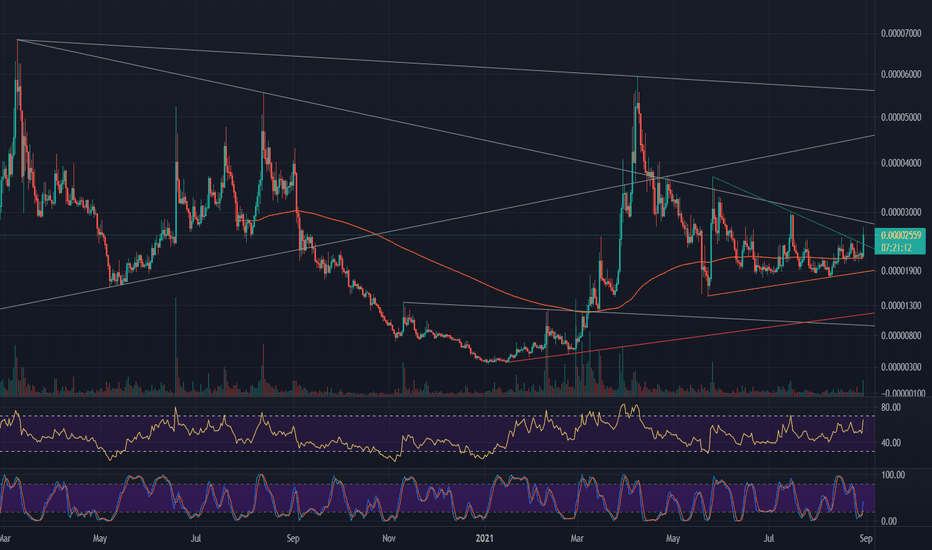
Task: Click the 0.00000800 price axis label
Action: [901, 336]
